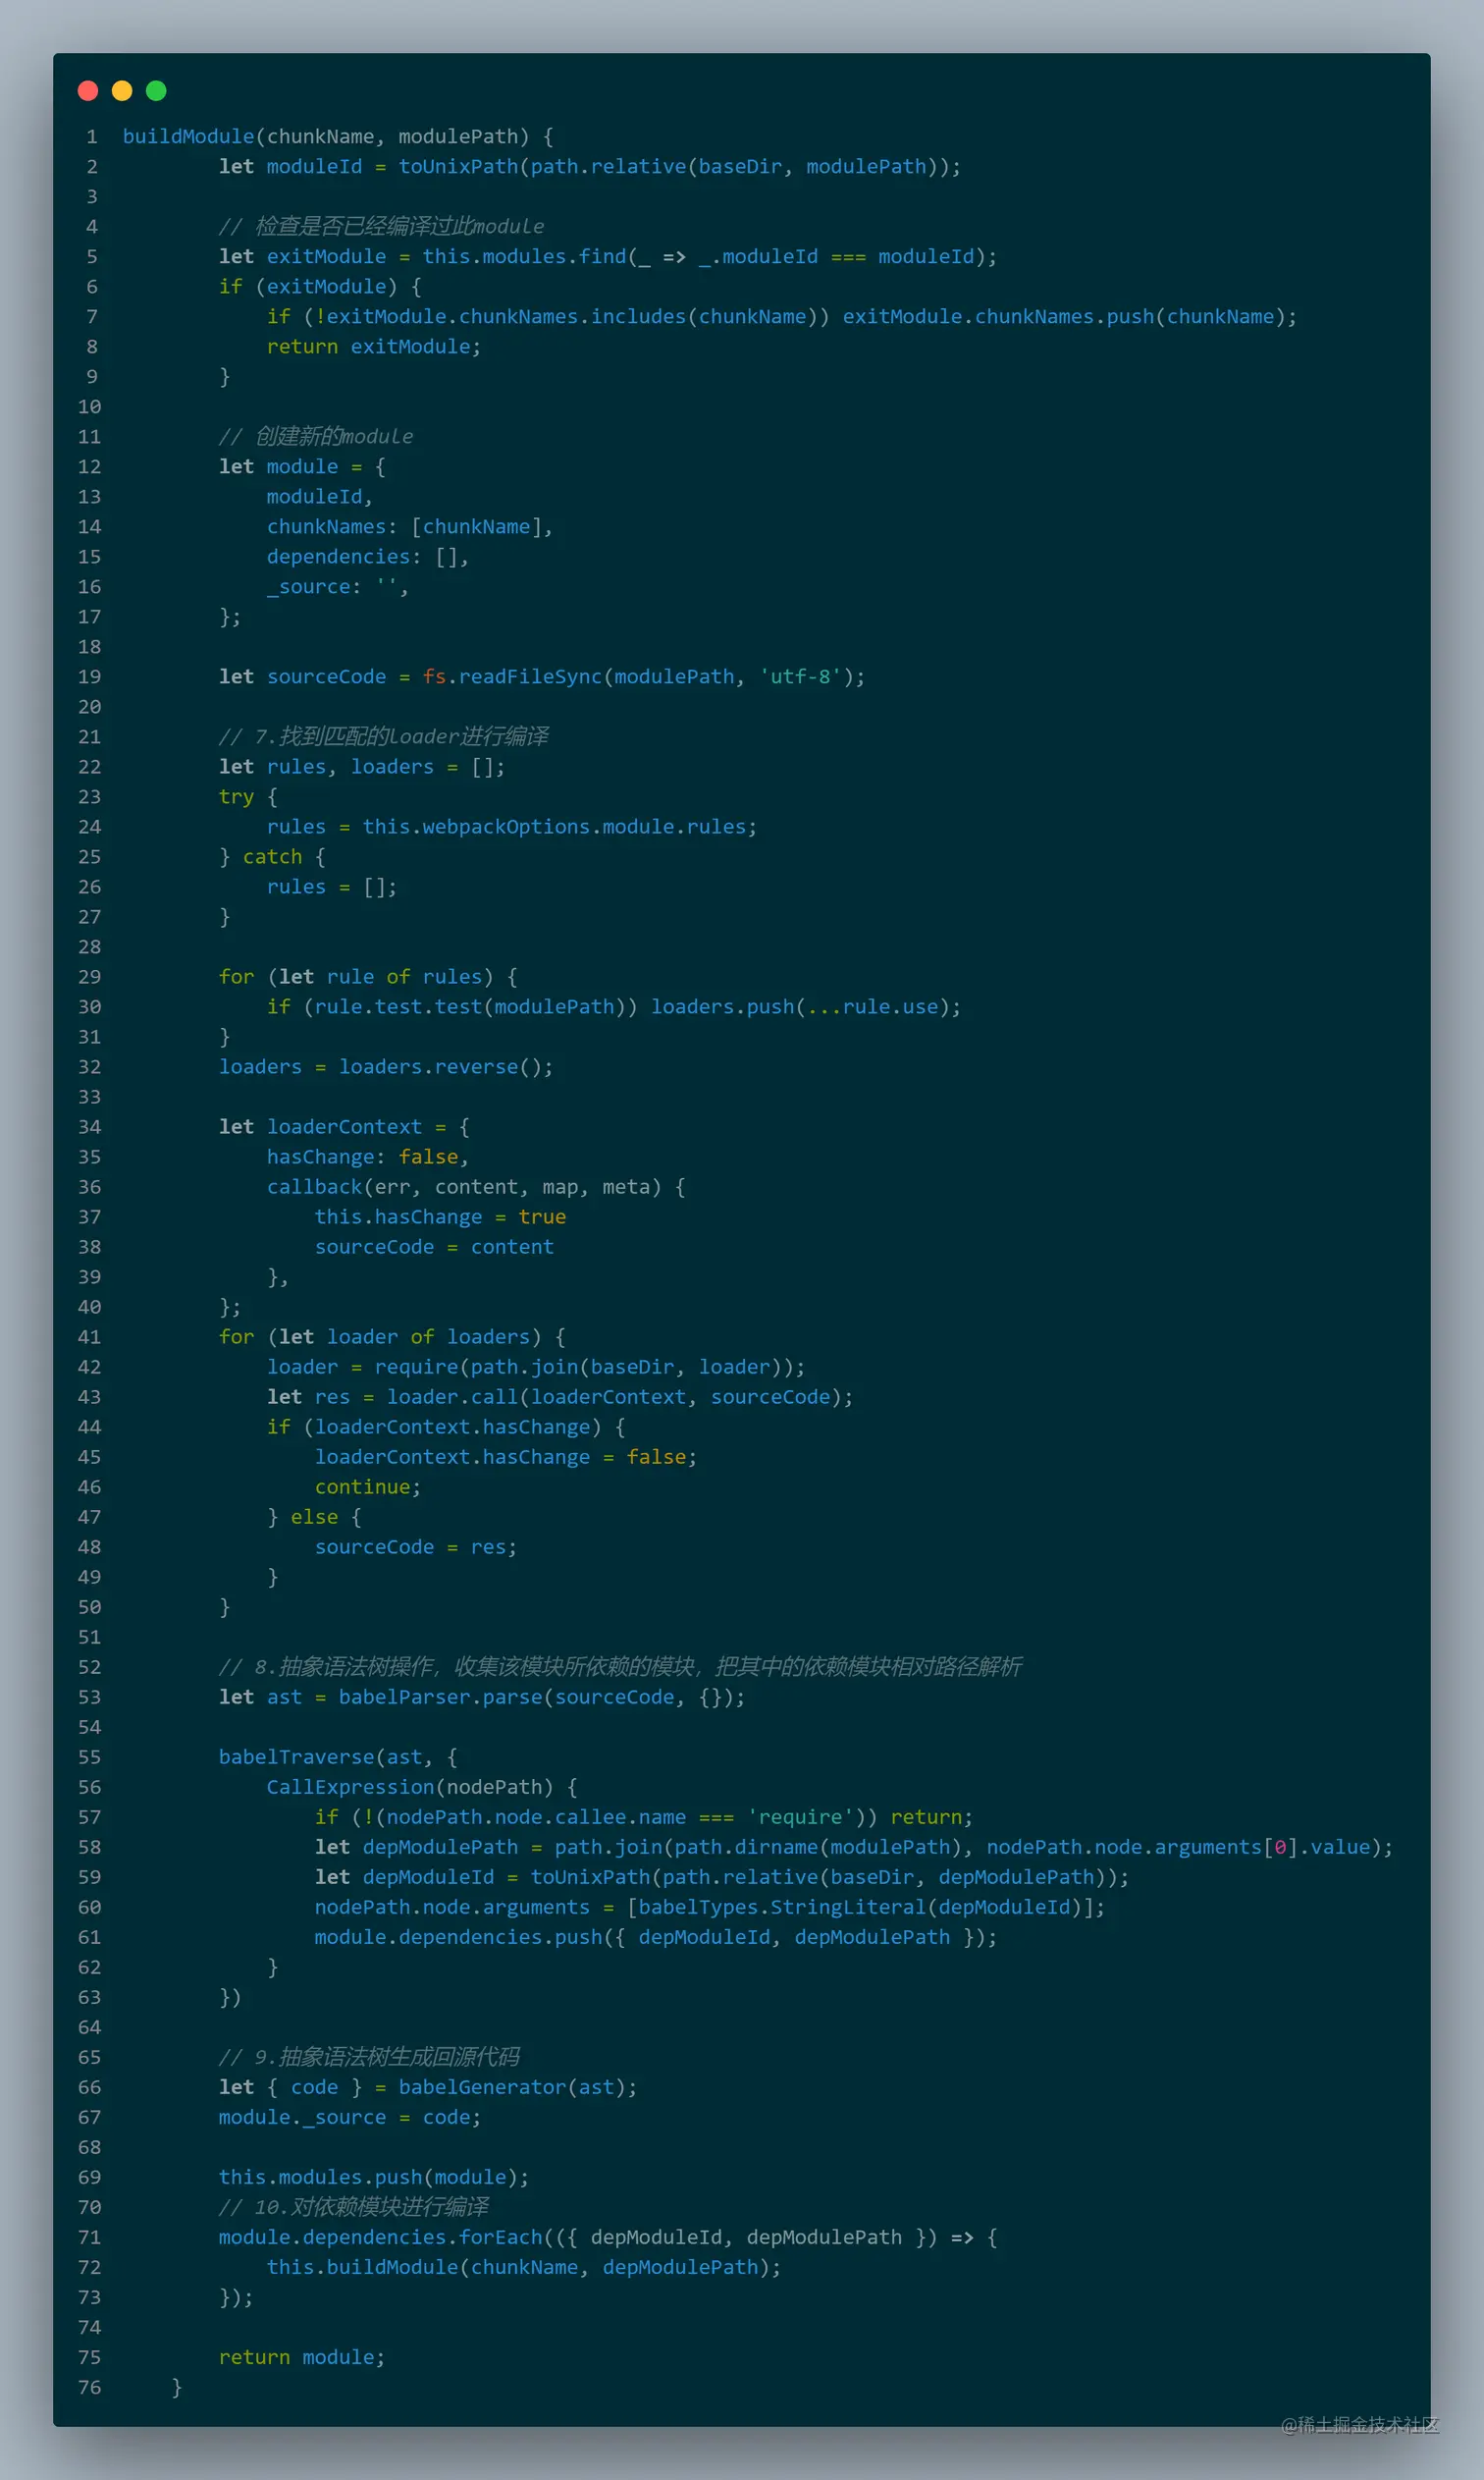The image size is (1484, 2480).
Task: Click the 'let exitModule = this.modules.find' line
Action: 608,256
